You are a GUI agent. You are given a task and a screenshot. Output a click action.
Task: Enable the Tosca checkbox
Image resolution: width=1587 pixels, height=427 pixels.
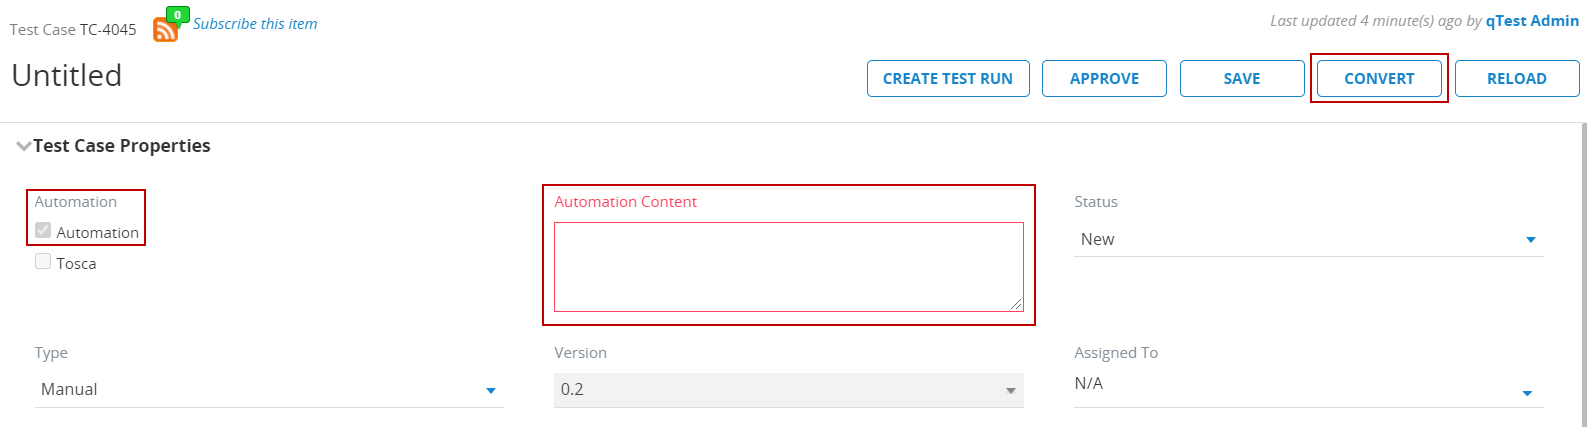coord(43,262)
